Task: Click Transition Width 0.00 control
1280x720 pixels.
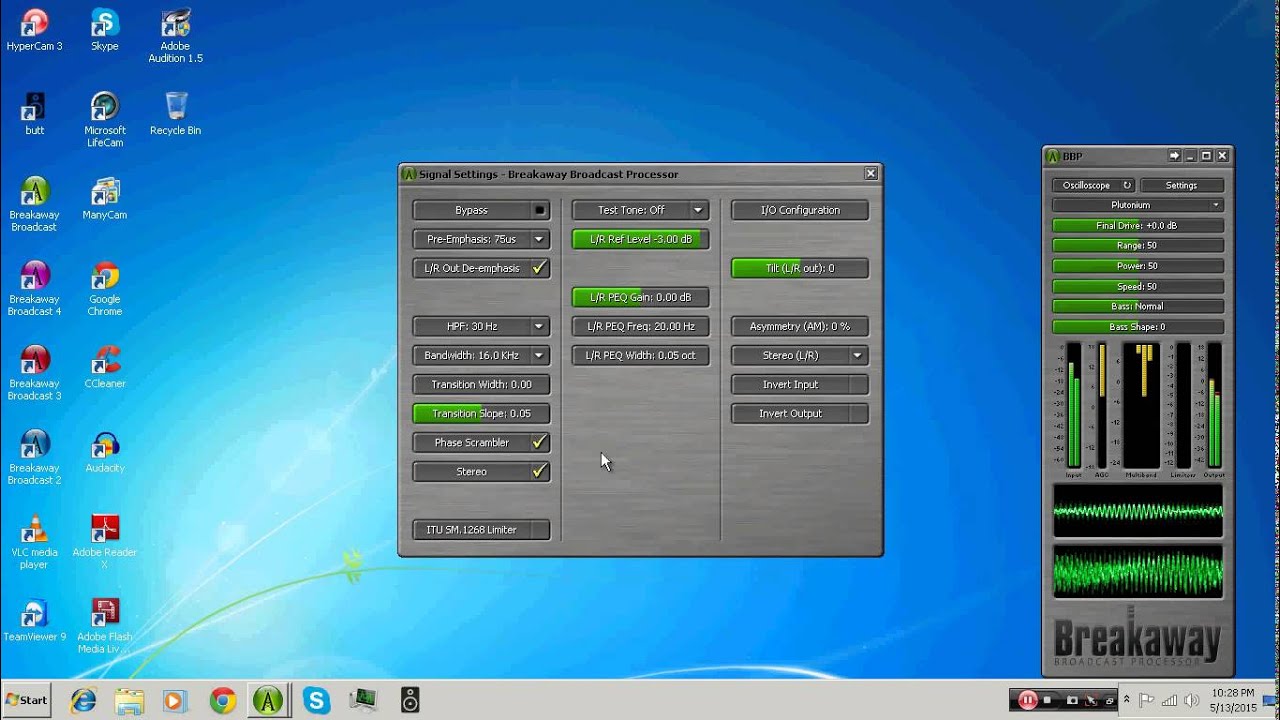Action: (x=481, y=384)
